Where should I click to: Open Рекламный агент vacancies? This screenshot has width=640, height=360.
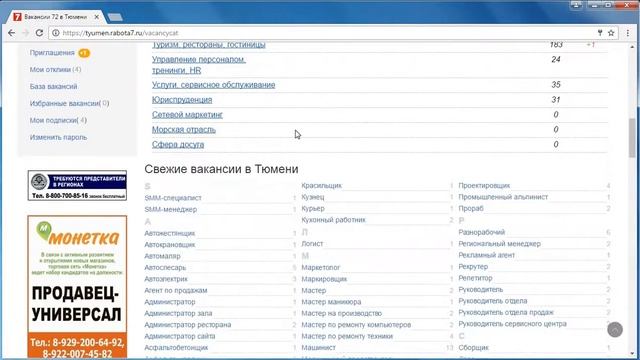coord(487,256)
